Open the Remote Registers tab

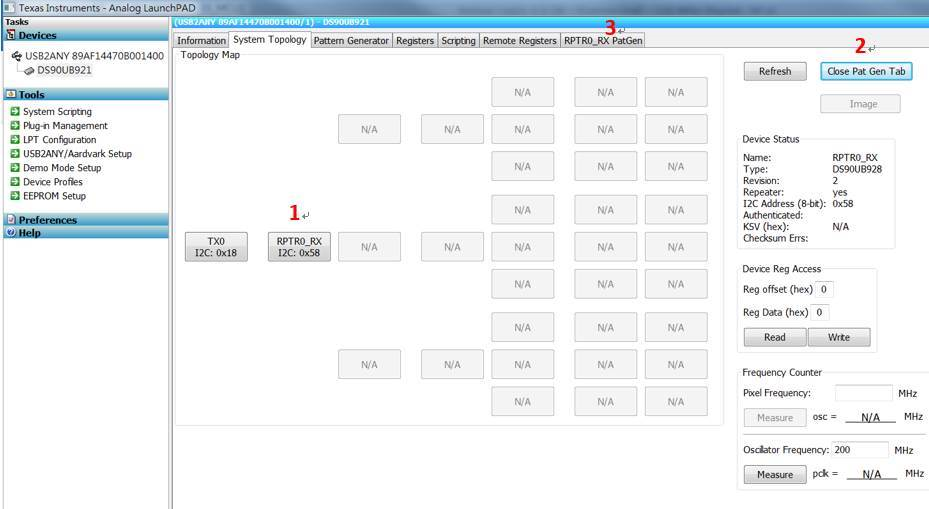click(520, 40)
